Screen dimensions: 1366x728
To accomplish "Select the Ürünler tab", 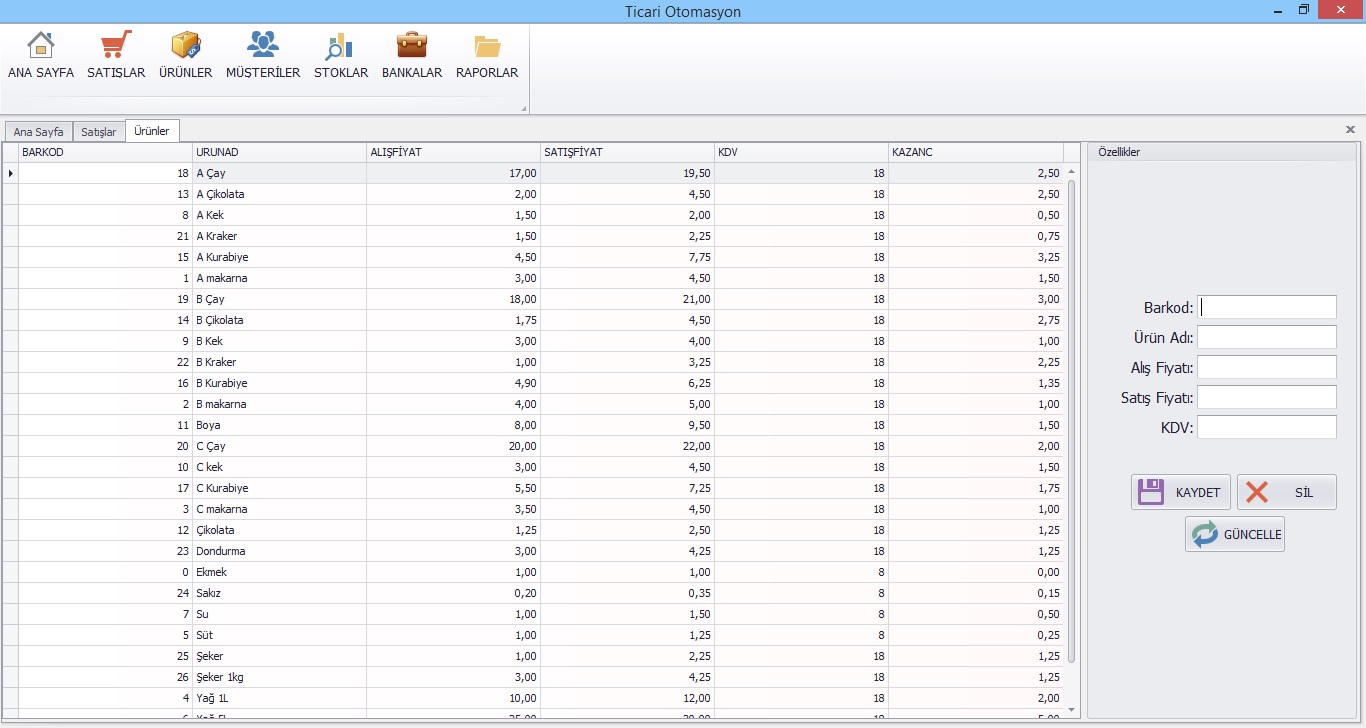I will [152, 130].
